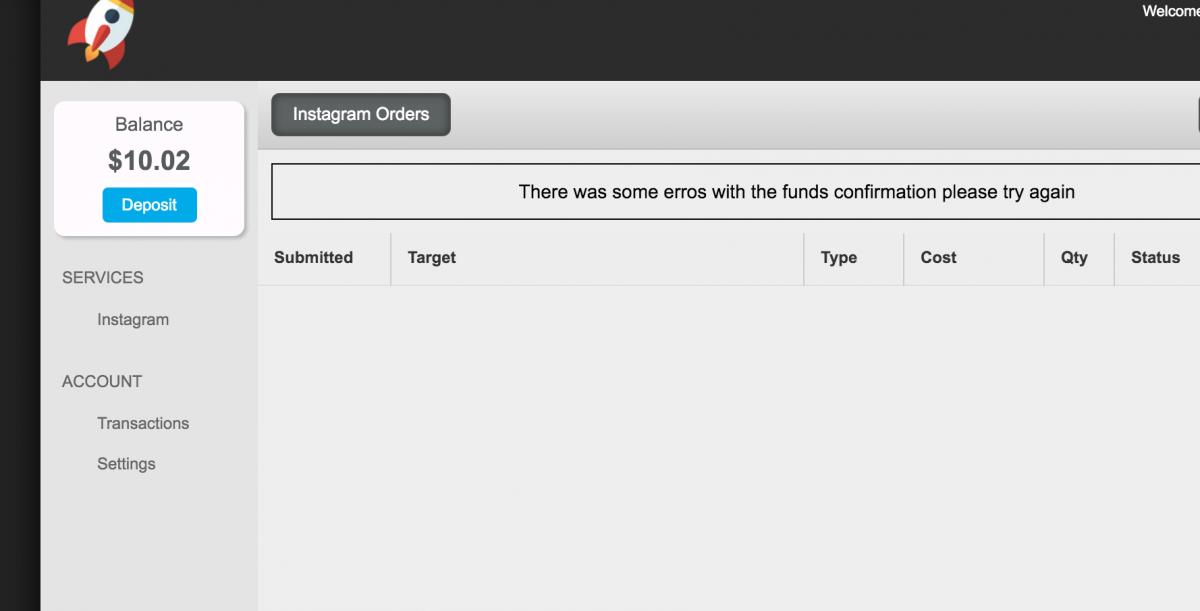Click the ACCOUNT section heading
This screenshot has height=611, width=1200.
[102, 381]
